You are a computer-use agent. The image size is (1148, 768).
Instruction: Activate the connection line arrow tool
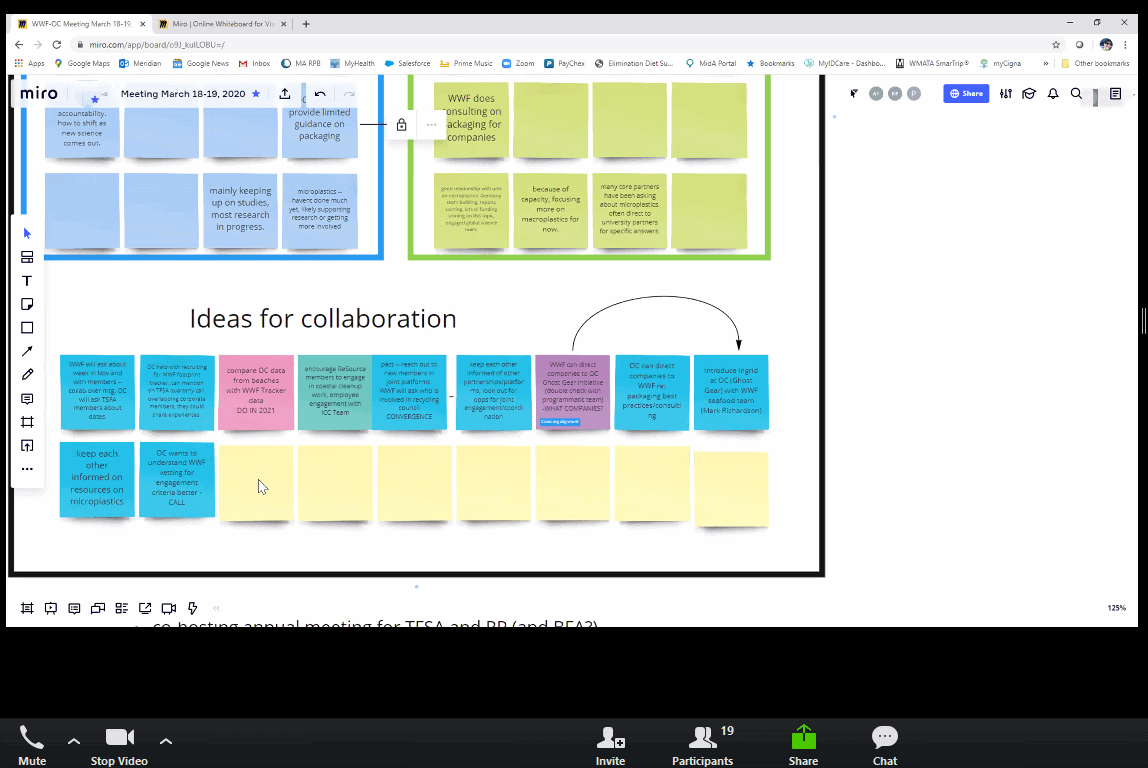[x=27, y=351]
